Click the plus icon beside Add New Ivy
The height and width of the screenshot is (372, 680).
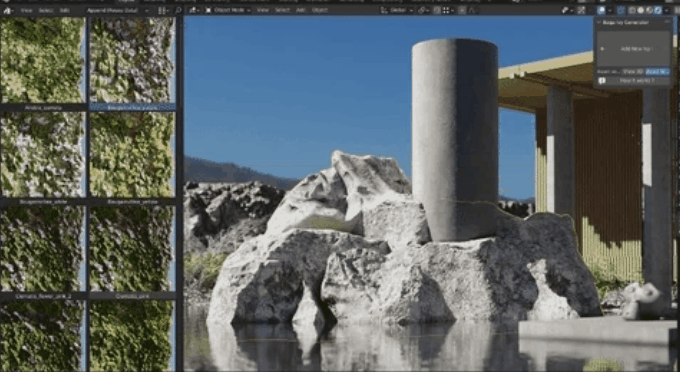(x=602, y=49)
